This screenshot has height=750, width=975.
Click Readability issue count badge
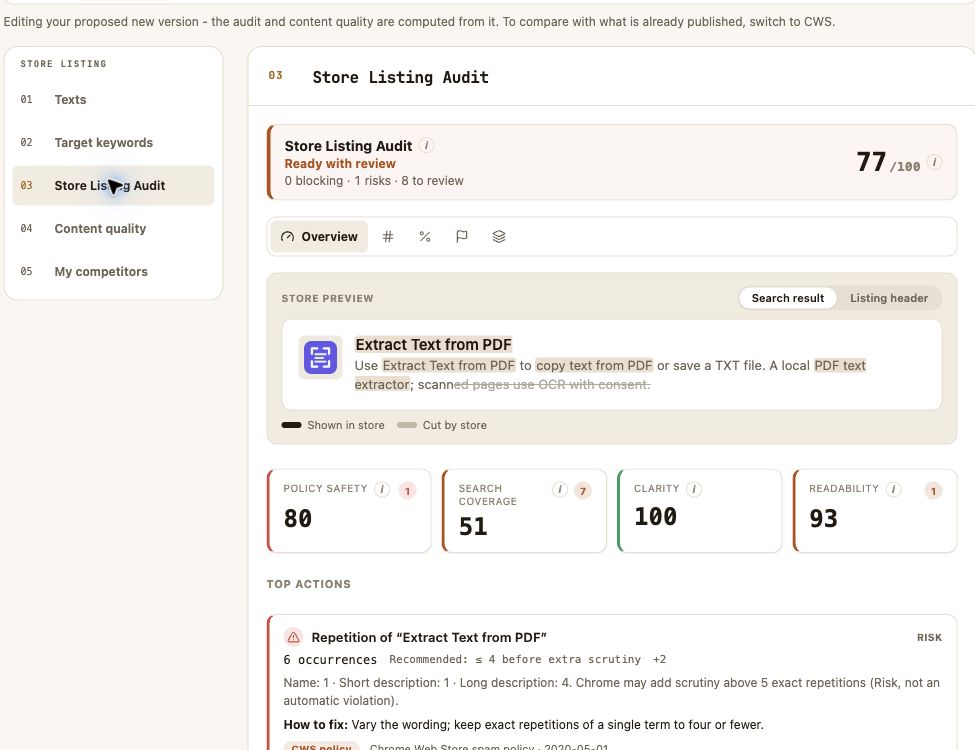click(933, 491)
